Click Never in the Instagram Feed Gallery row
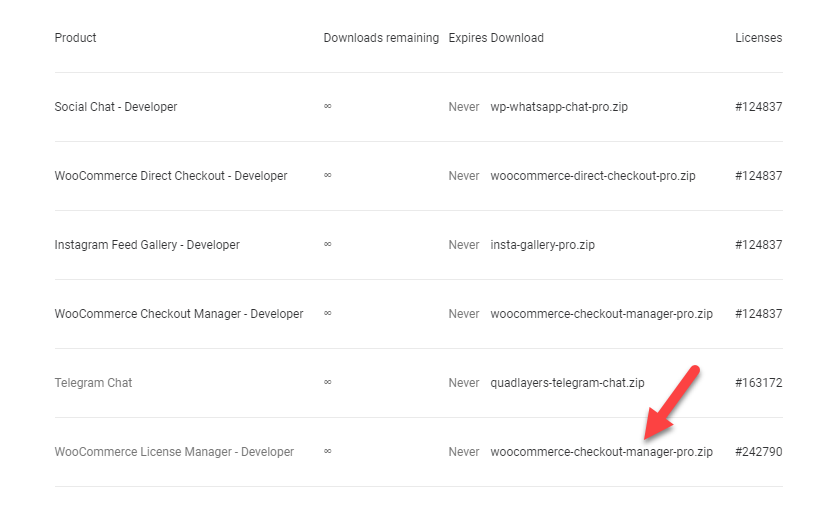This screenshot has height=521, width=821. [x=464, y=245]
